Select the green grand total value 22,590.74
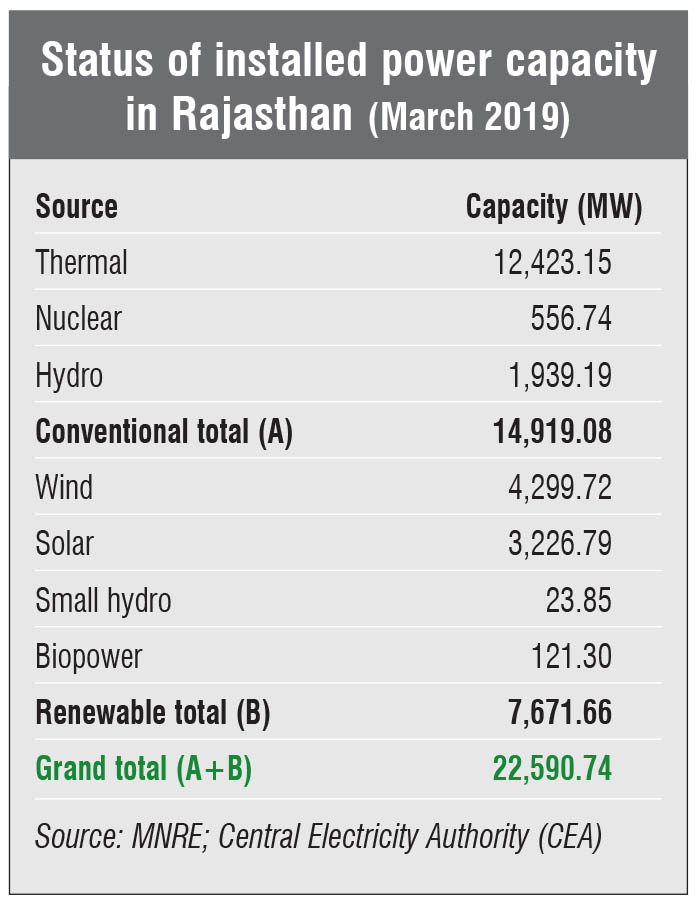696x903 pixels. coord(552,769)
